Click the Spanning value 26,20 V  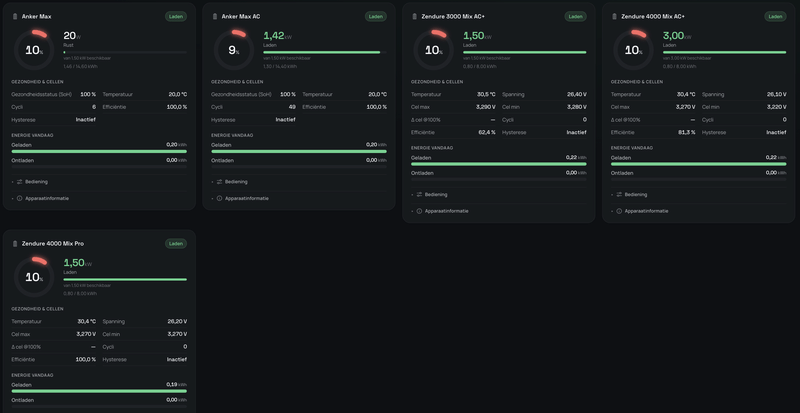(x=177, y=322)
